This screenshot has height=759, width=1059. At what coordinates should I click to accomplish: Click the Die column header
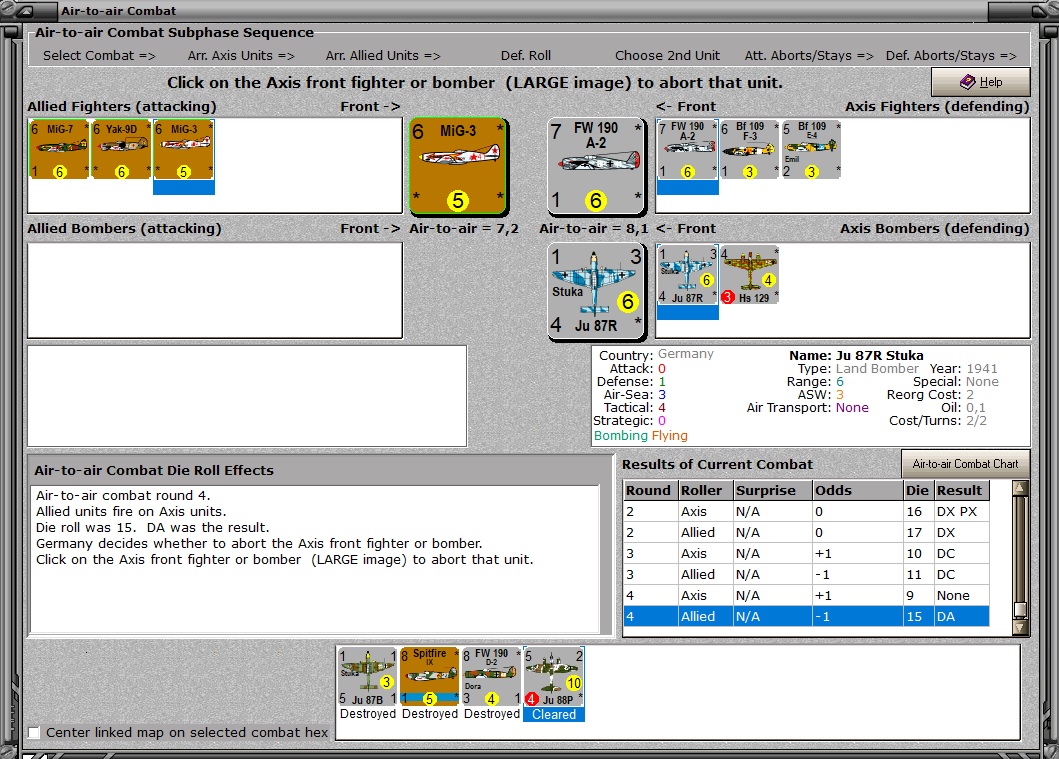click(918, 490)
